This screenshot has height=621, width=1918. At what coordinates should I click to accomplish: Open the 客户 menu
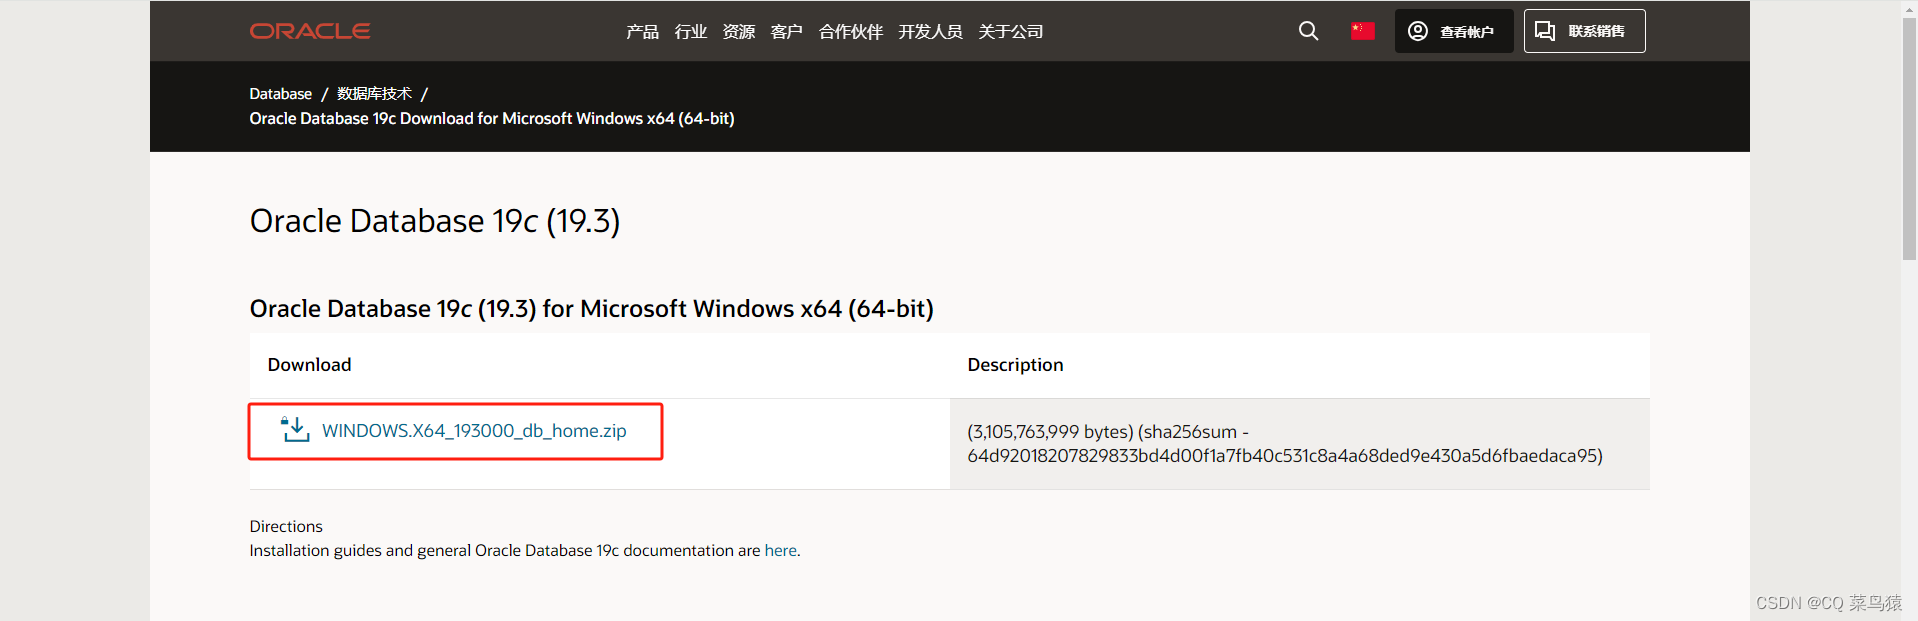[786, 32]
